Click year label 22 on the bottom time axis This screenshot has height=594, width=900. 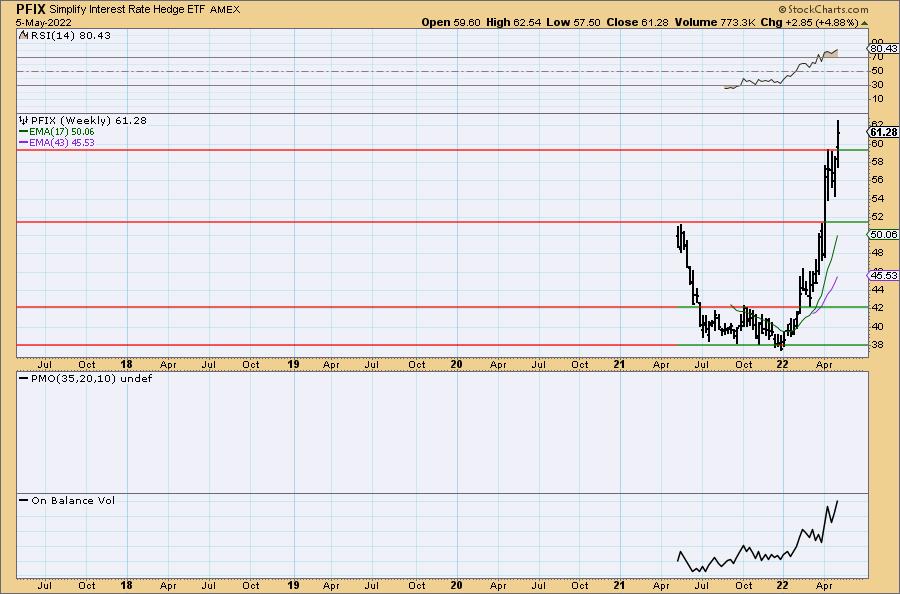click(782, 585)
